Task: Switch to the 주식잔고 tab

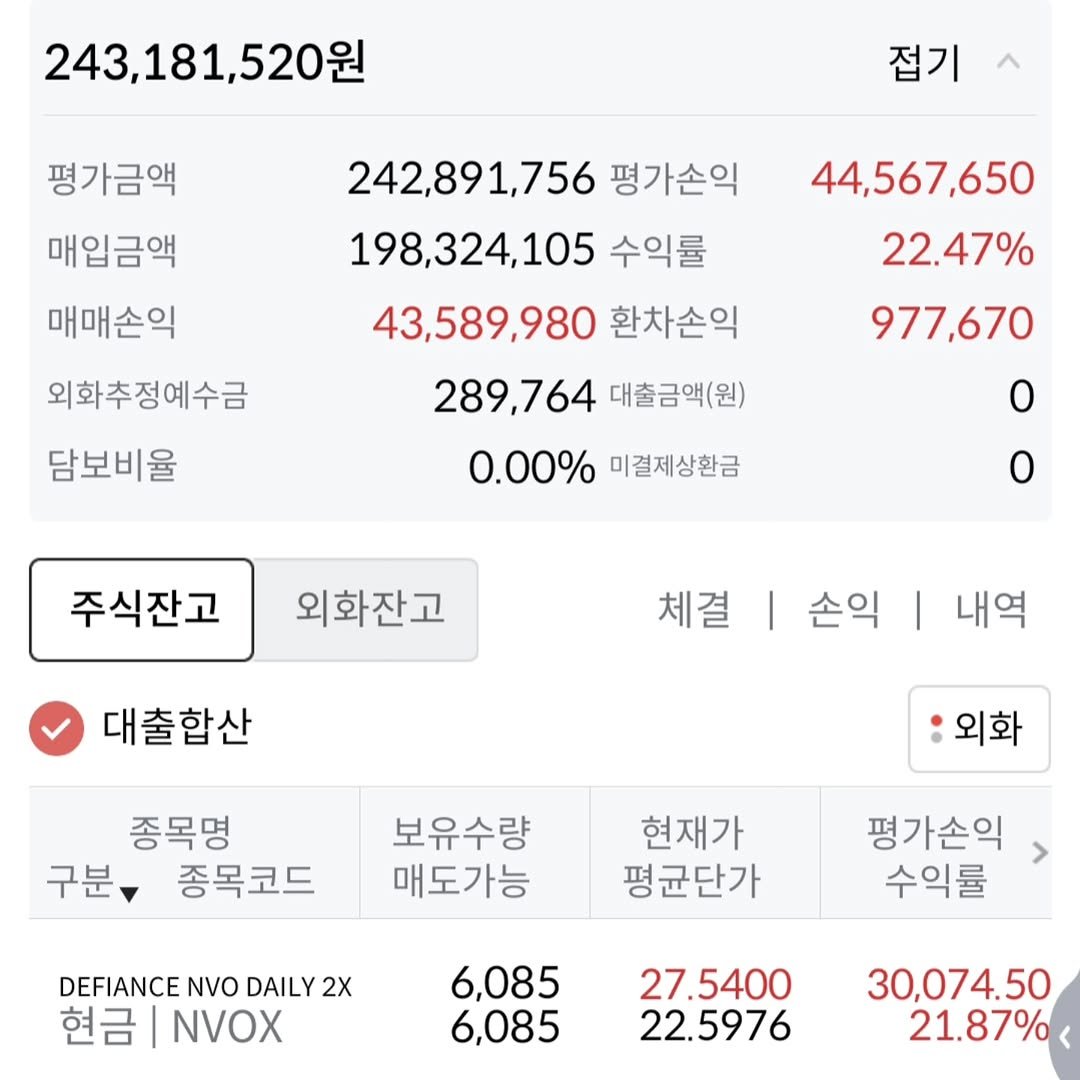Action: (x=142, y=609)
